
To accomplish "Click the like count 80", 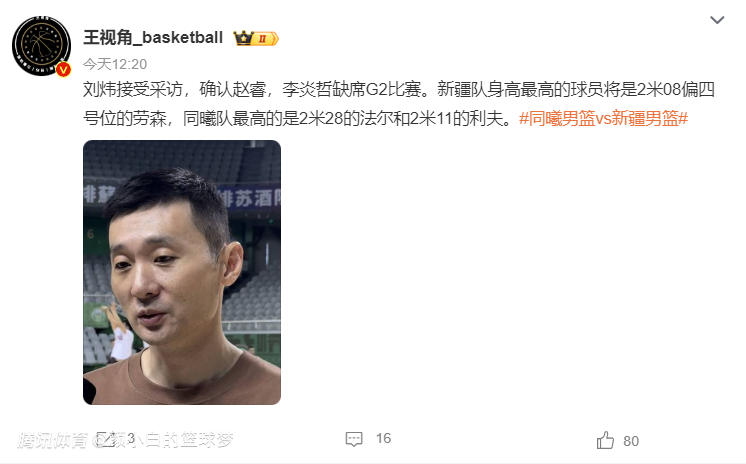I will pyautogui.click(x=631, y=441).
